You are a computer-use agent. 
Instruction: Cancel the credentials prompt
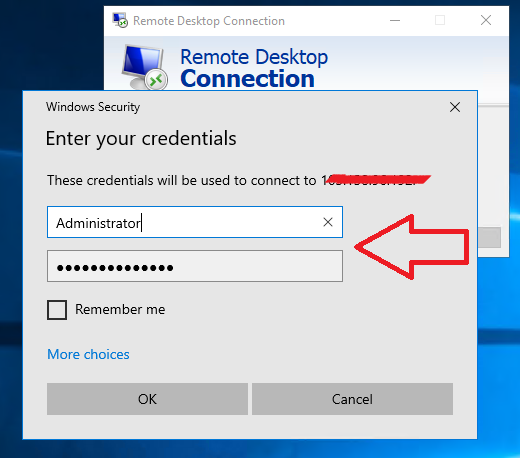coord(352,399)
